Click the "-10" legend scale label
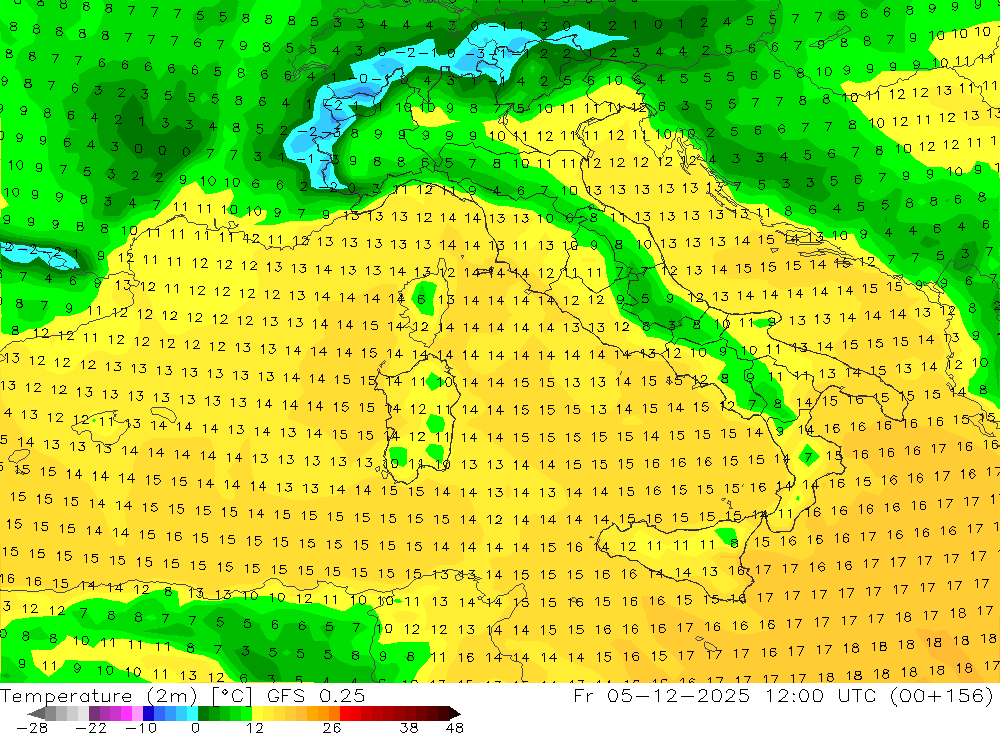This screenshot has width=1000, height=733. click(141, 728)
